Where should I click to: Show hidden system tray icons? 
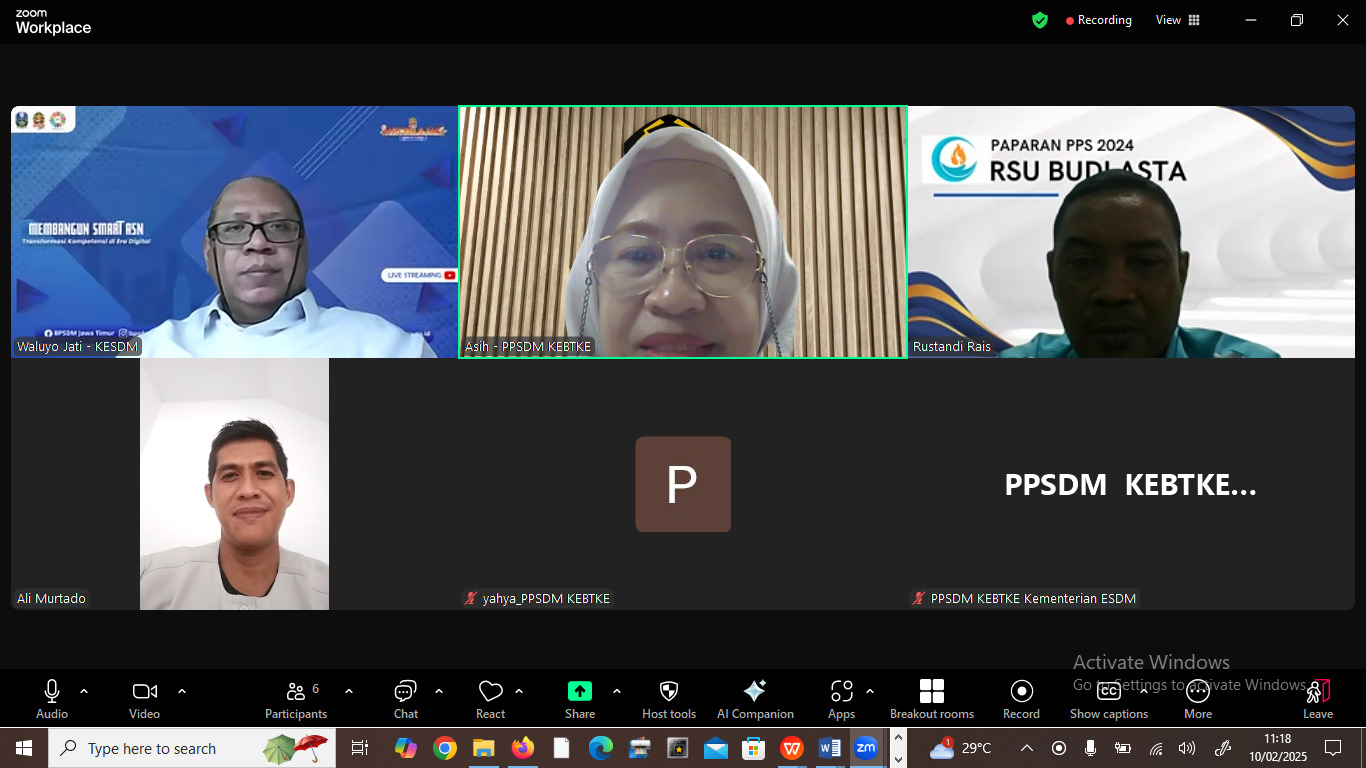pyautogui.click(x=1027, y=748)
